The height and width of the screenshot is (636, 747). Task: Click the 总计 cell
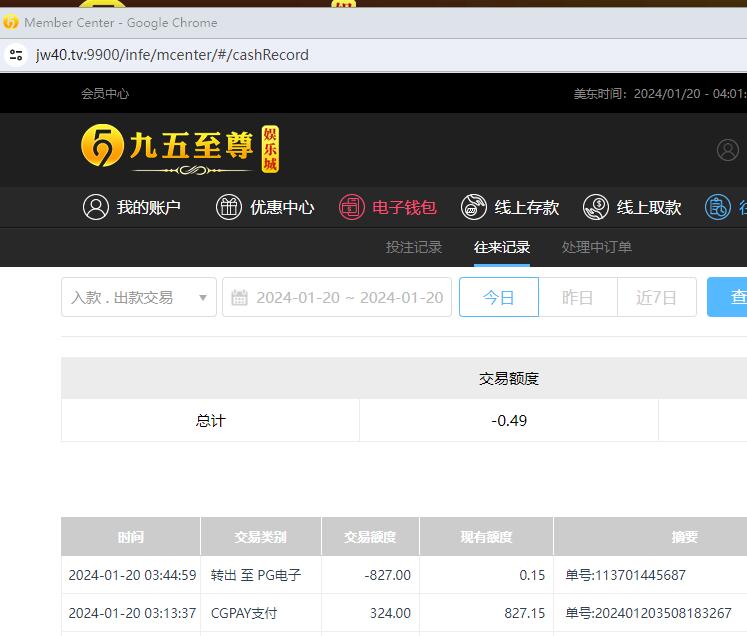click(210, 421)
